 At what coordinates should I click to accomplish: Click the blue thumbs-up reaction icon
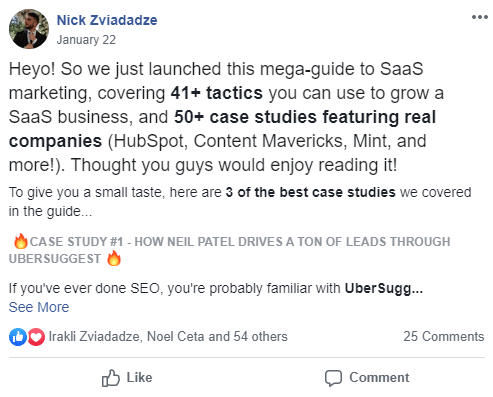tap(18, 337)
